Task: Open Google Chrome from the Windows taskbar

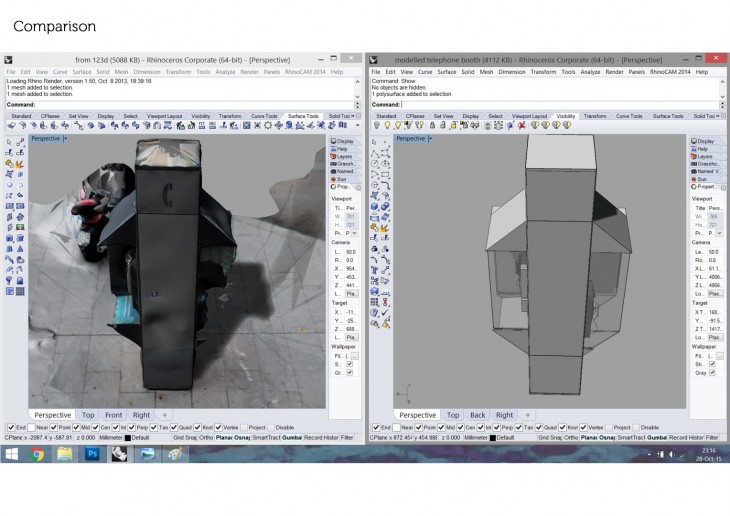Action: [37, 454]
